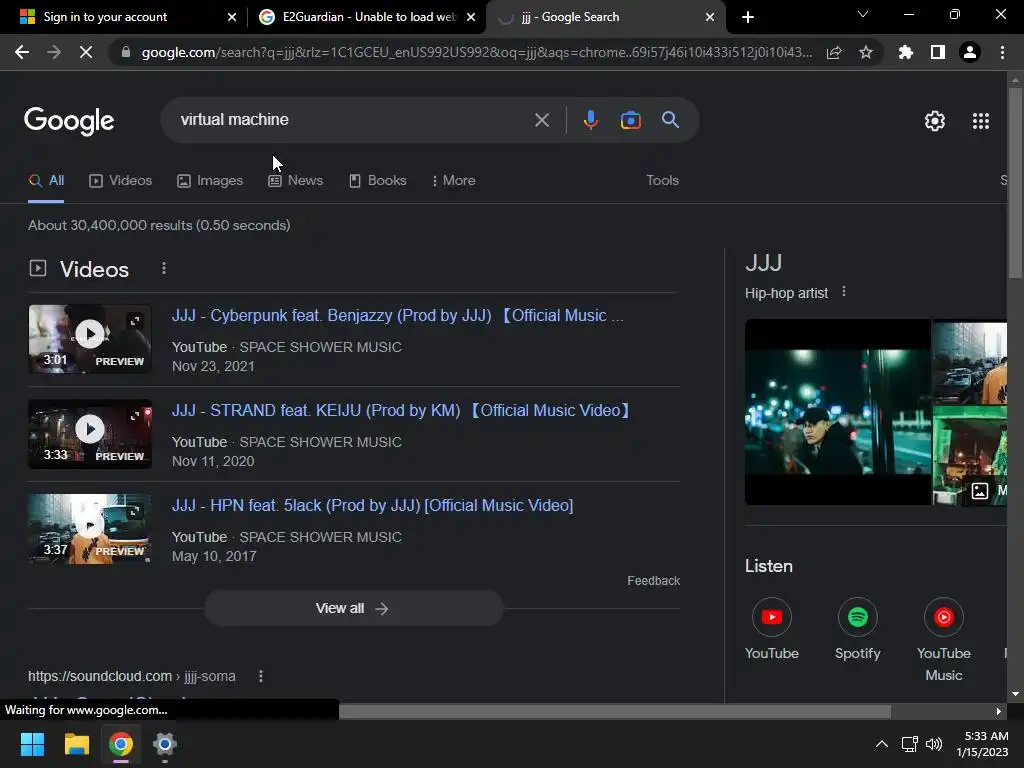Open JJJ hip-hop artist options menu
Image resolution: width=1024 pixels, height=768 pixels.
pos(844,291)
